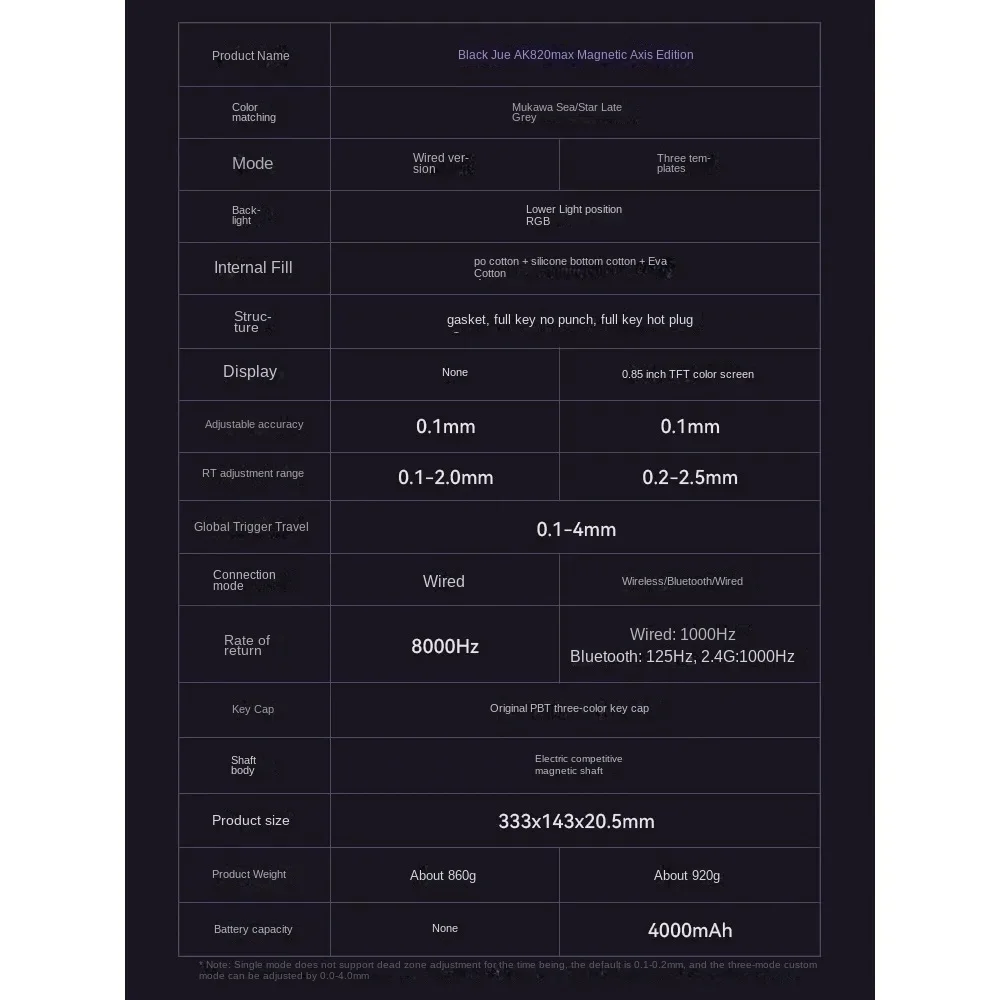
Task: Click the "Lower Light position RGB" backlight text
Action: [573, 215]
